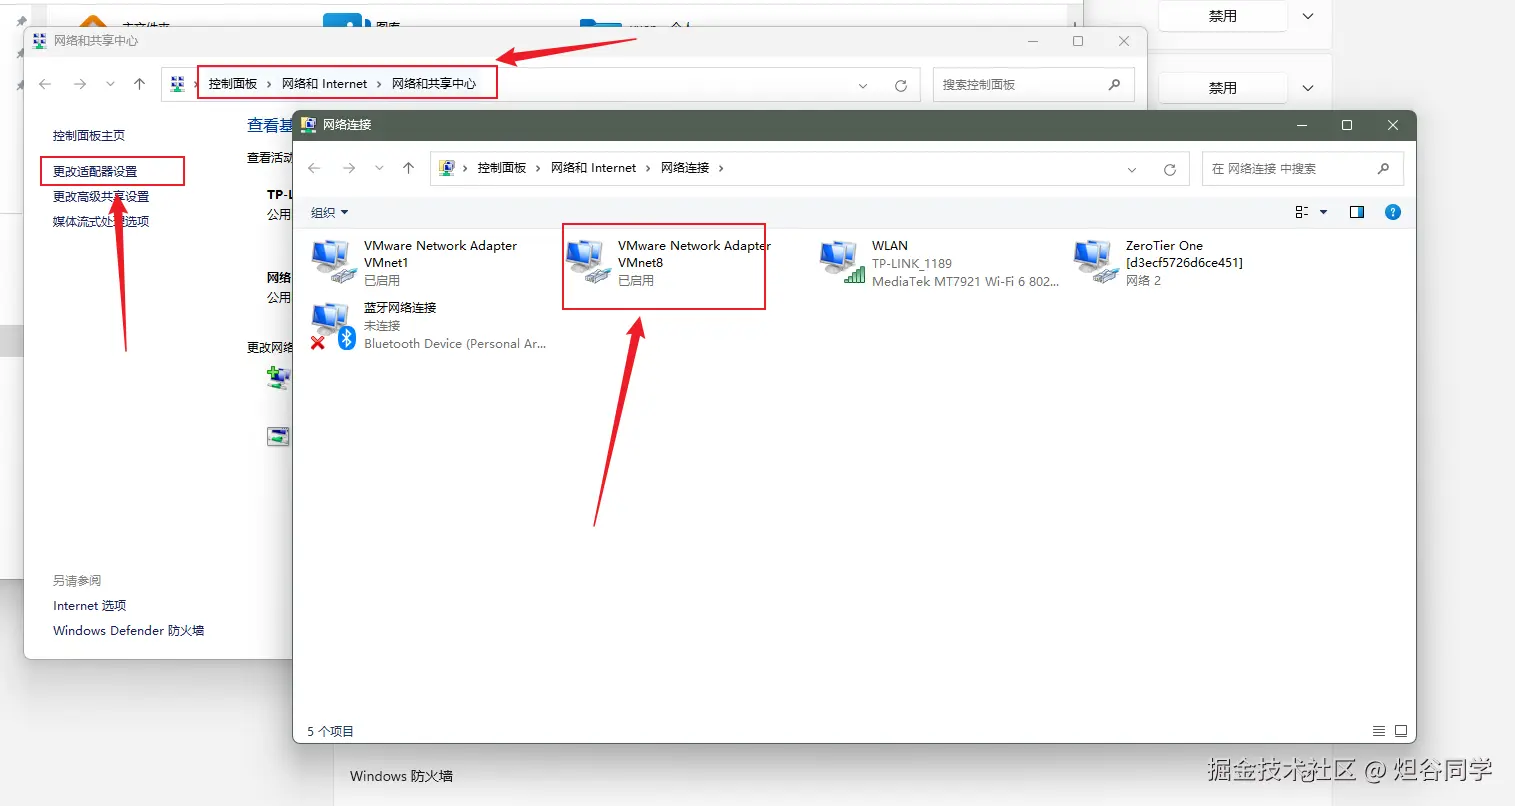Viewport: 1515px width, 806px height.
Task: Select the WLAN adapter icon
Action: 841,262
